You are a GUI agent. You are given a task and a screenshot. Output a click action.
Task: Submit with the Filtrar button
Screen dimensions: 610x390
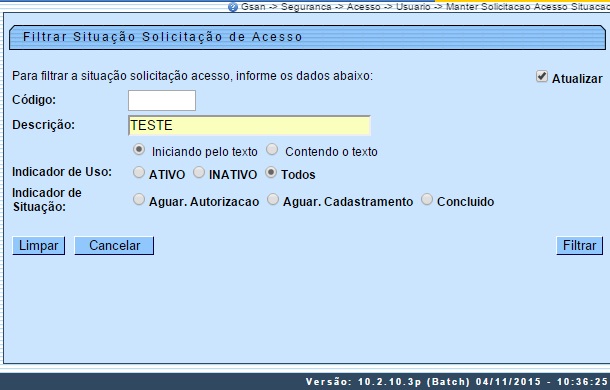[x=580, y=246]
